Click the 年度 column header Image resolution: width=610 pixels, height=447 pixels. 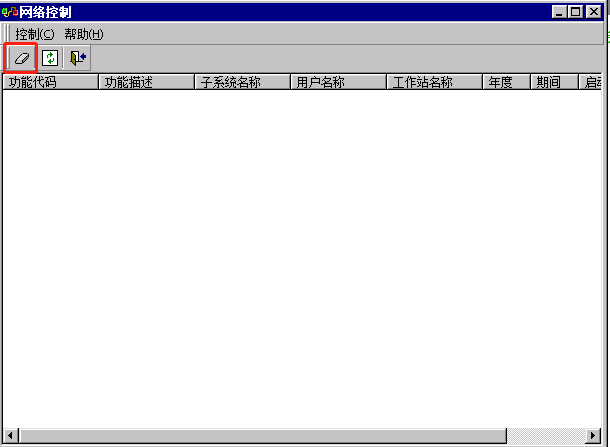click(x=507, y=82)
